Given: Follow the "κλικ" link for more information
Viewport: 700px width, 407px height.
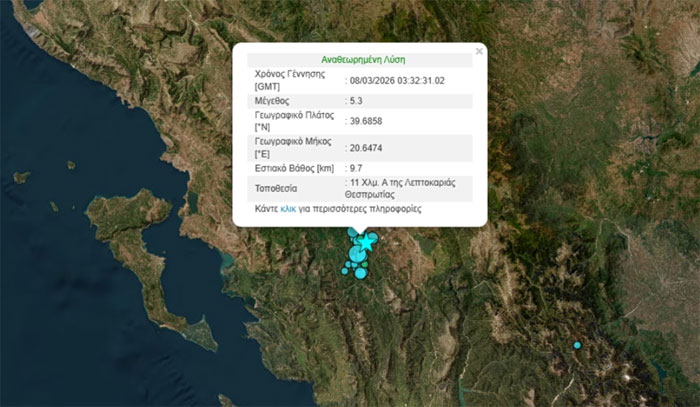Looking at the screenshot, I should [x=289, y=210].
